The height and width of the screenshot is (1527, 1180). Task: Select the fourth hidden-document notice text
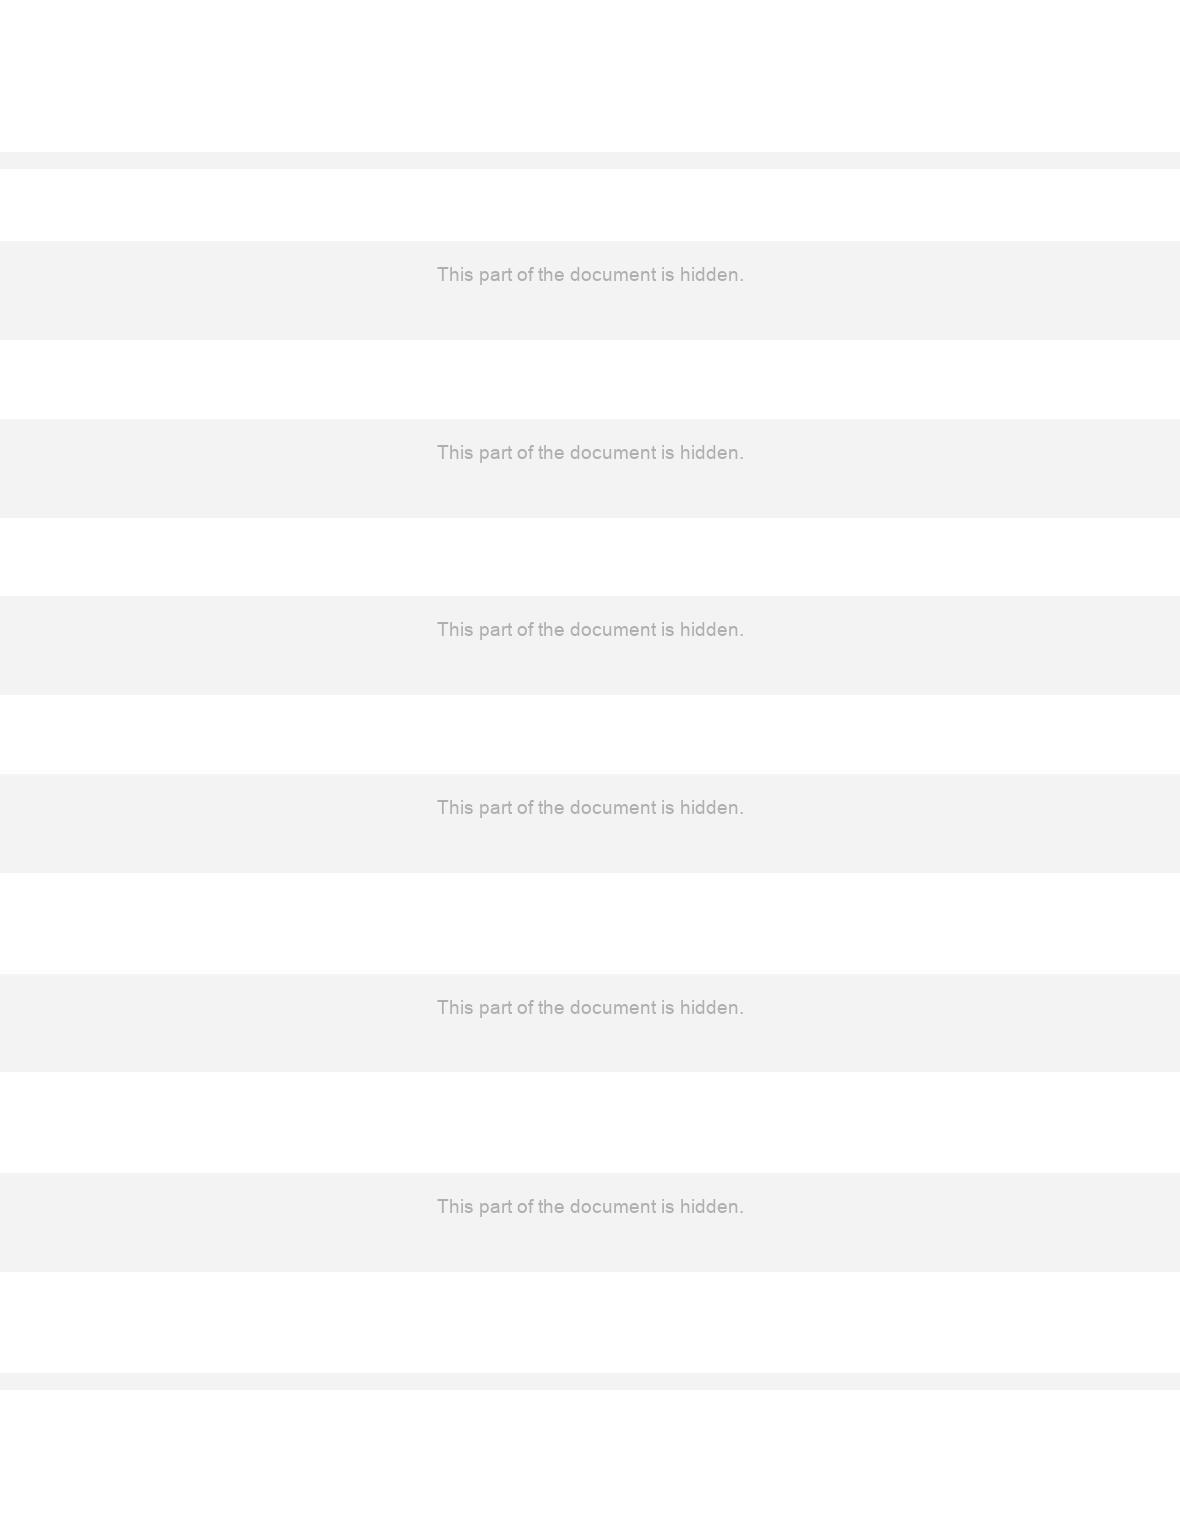[x=590, y=807]
